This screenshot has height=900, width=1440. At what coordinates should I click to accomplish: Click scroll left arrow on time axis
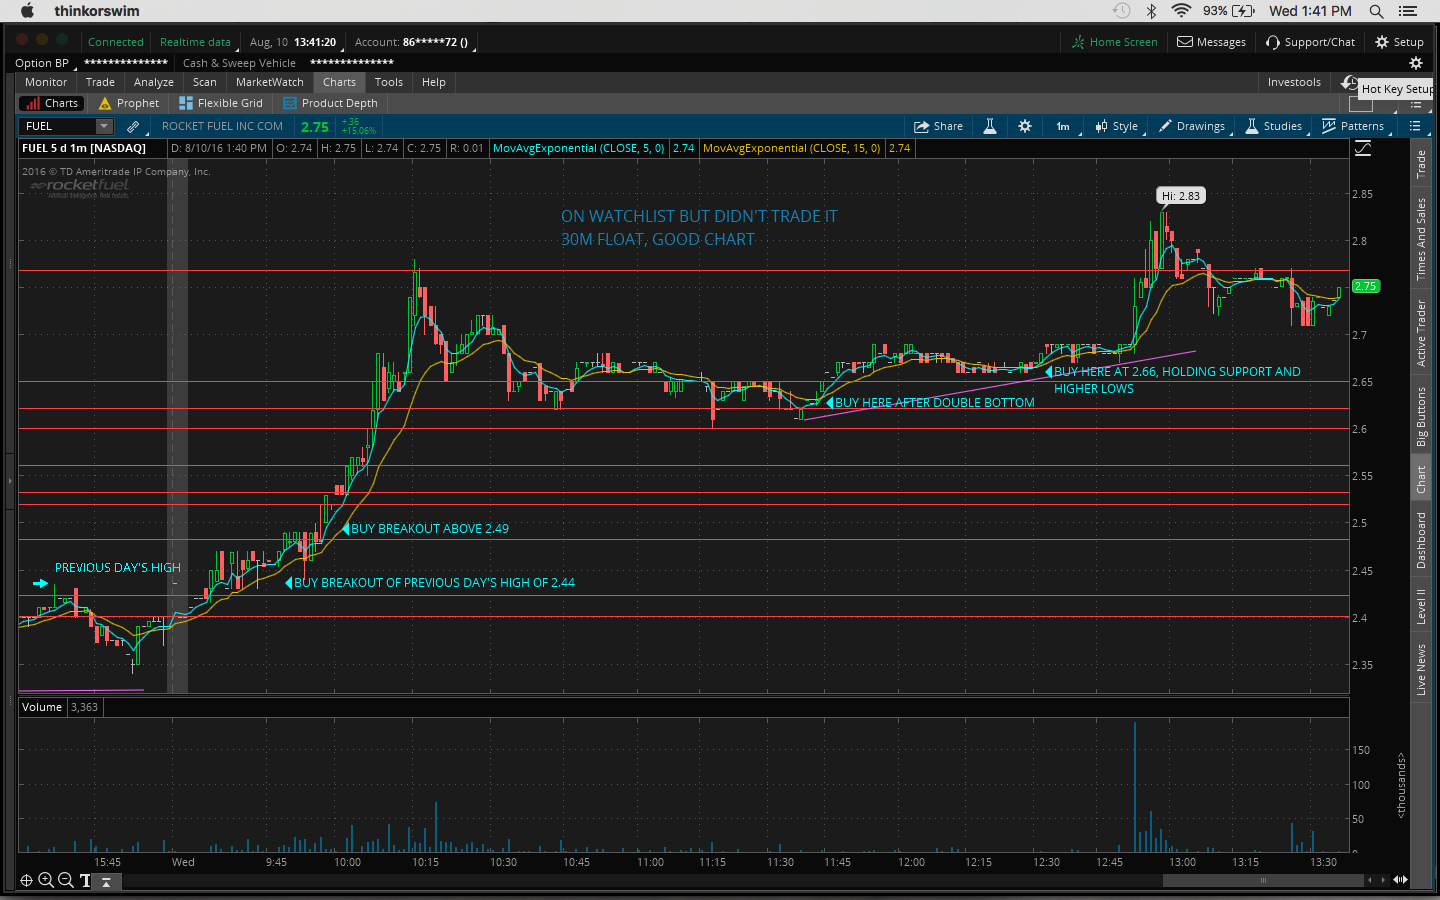point(1370,880)
